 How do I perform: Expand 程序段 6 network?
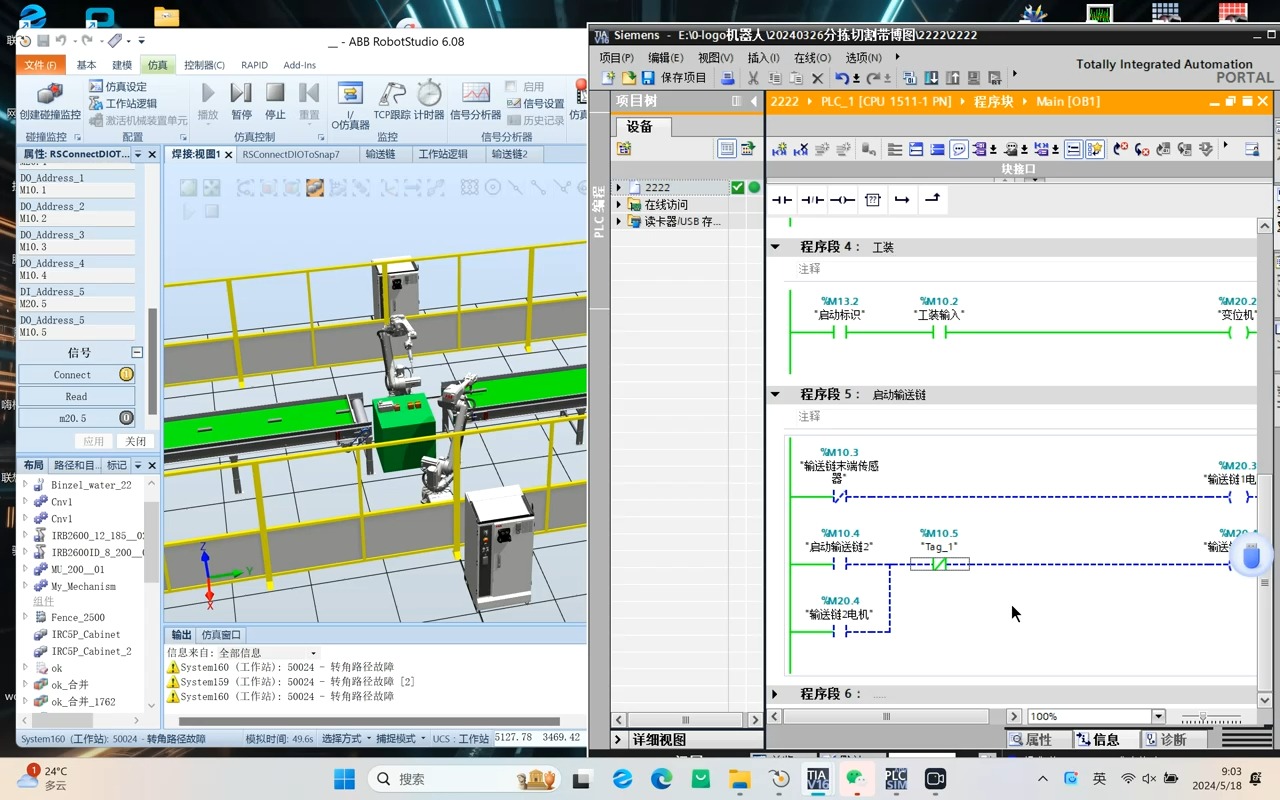point(775,693)
